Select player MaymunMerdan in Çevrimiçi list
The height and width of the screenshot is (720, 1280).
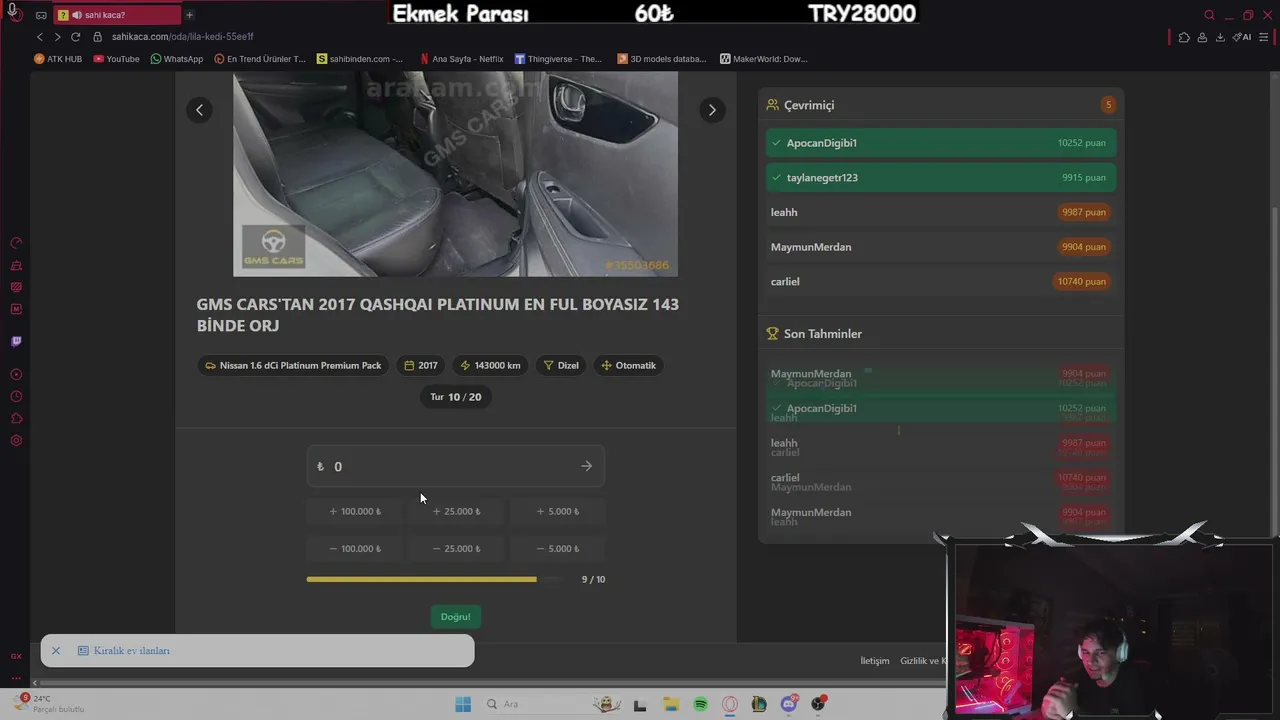point(941,247)
